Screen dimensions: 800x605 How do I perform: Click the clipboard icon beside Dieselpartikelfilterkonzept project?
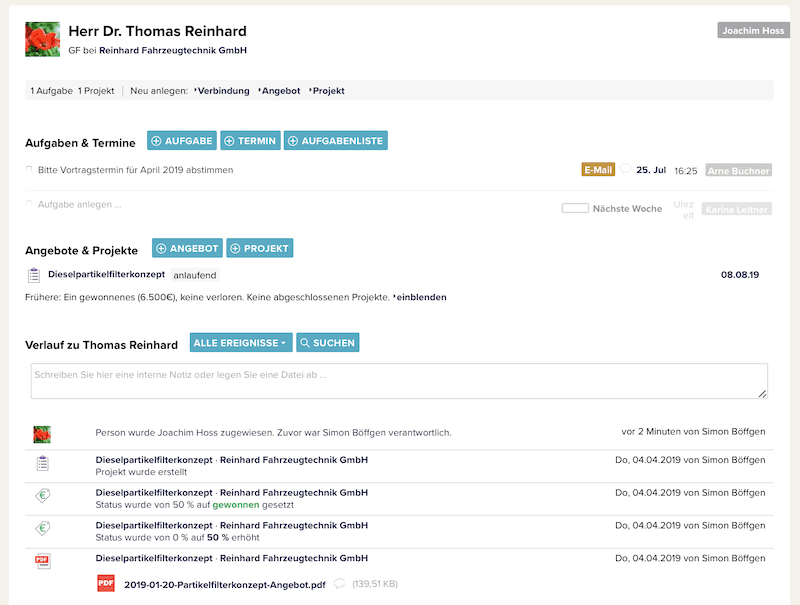(x=34, y=275)
